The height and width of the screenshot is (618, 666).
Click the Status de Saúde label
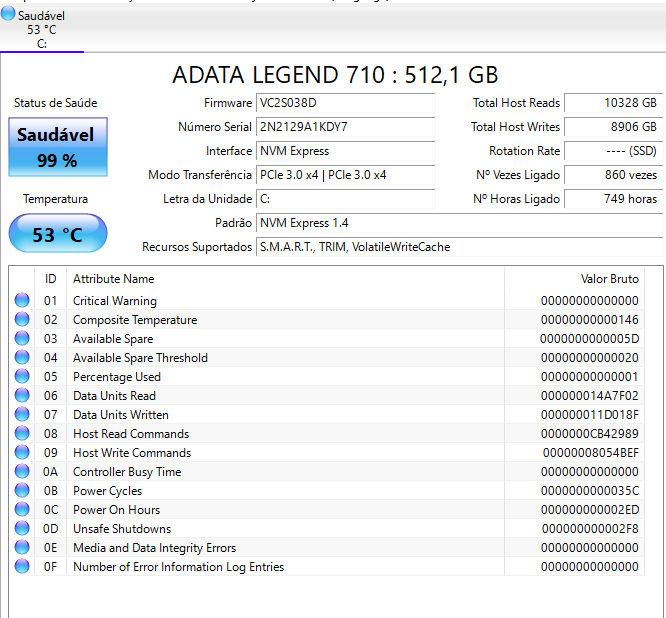pyautogui.click(x=56, y=103)
